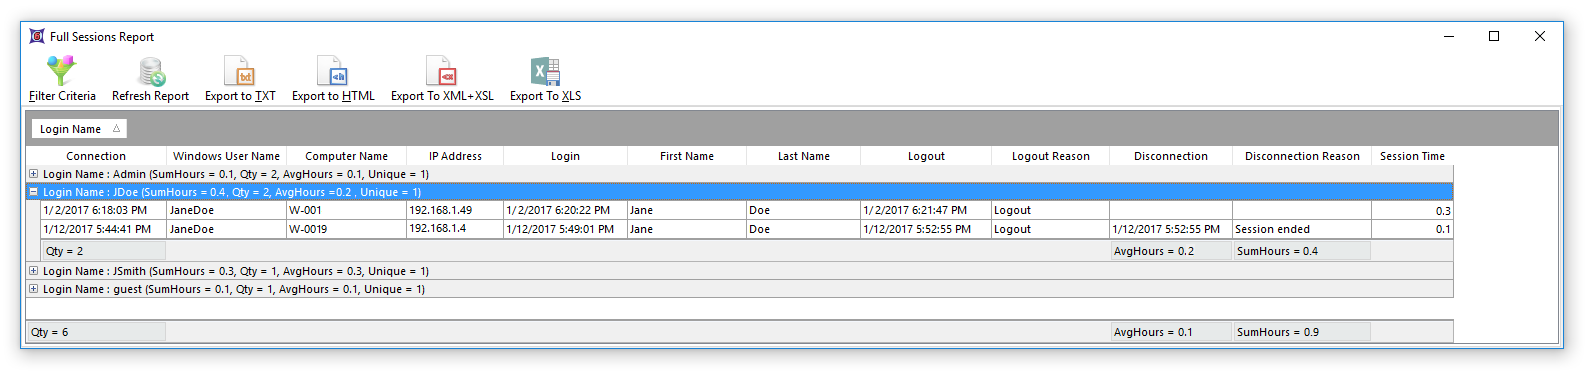This screenshot has width=1585, height=378.
Task: Click JDoe group SumHours = 0.4 footer
Action: pos(1302,251)
